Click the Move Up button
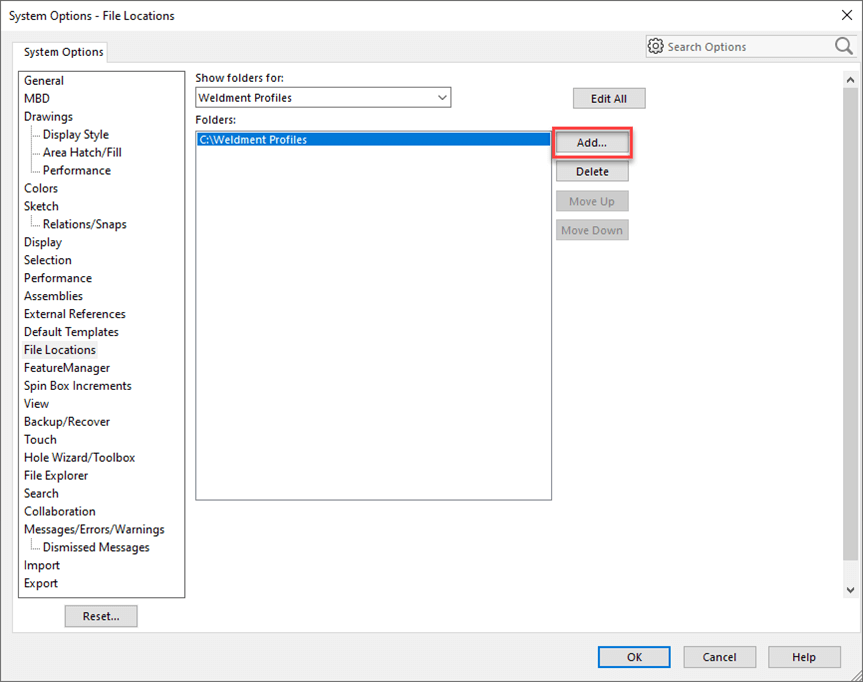This screenshot has width=863, height=682. 592,201
